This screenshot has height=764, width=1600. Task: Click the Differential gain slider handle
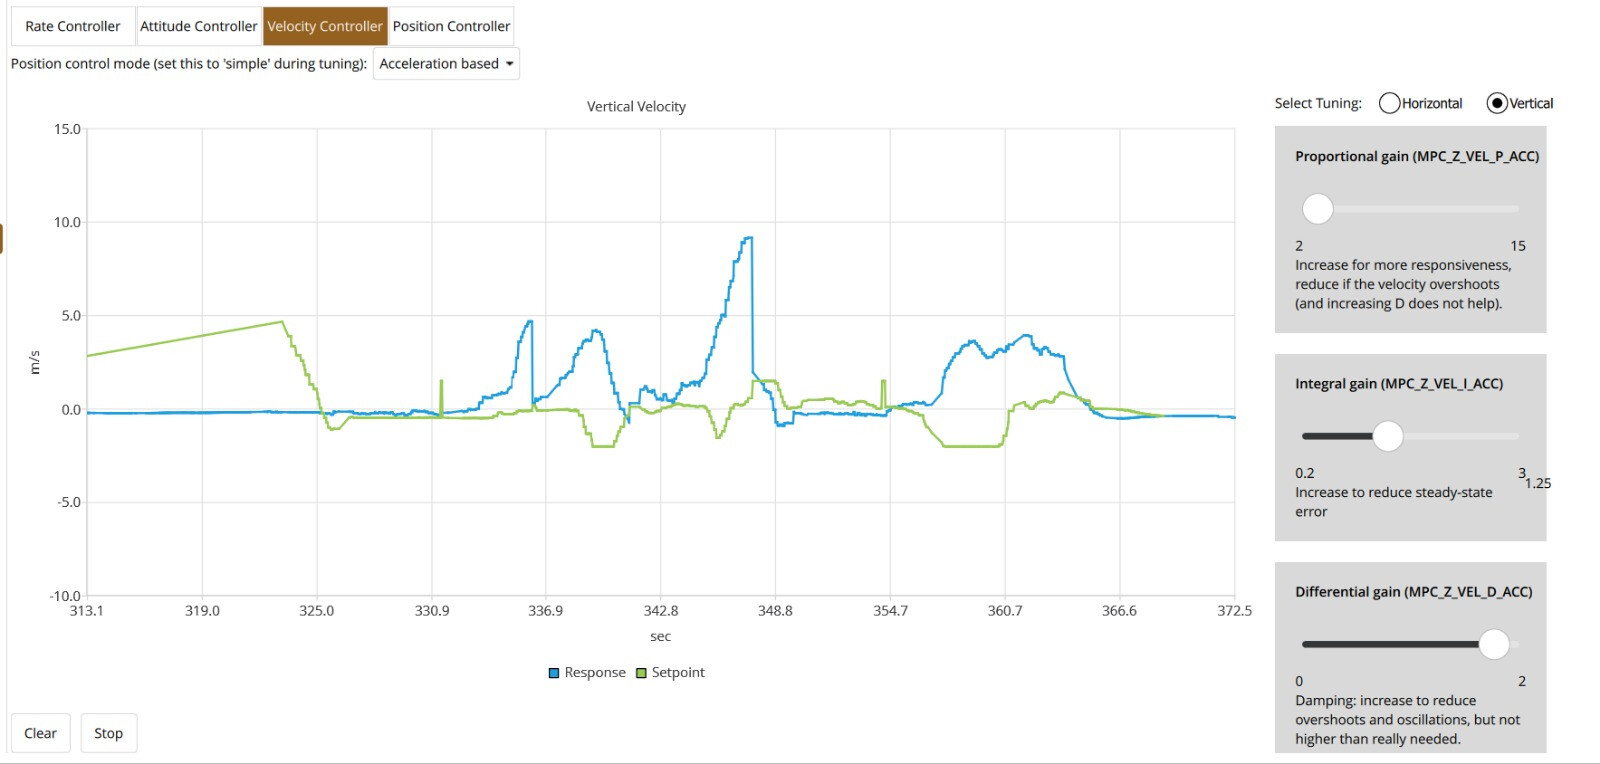1493,644
